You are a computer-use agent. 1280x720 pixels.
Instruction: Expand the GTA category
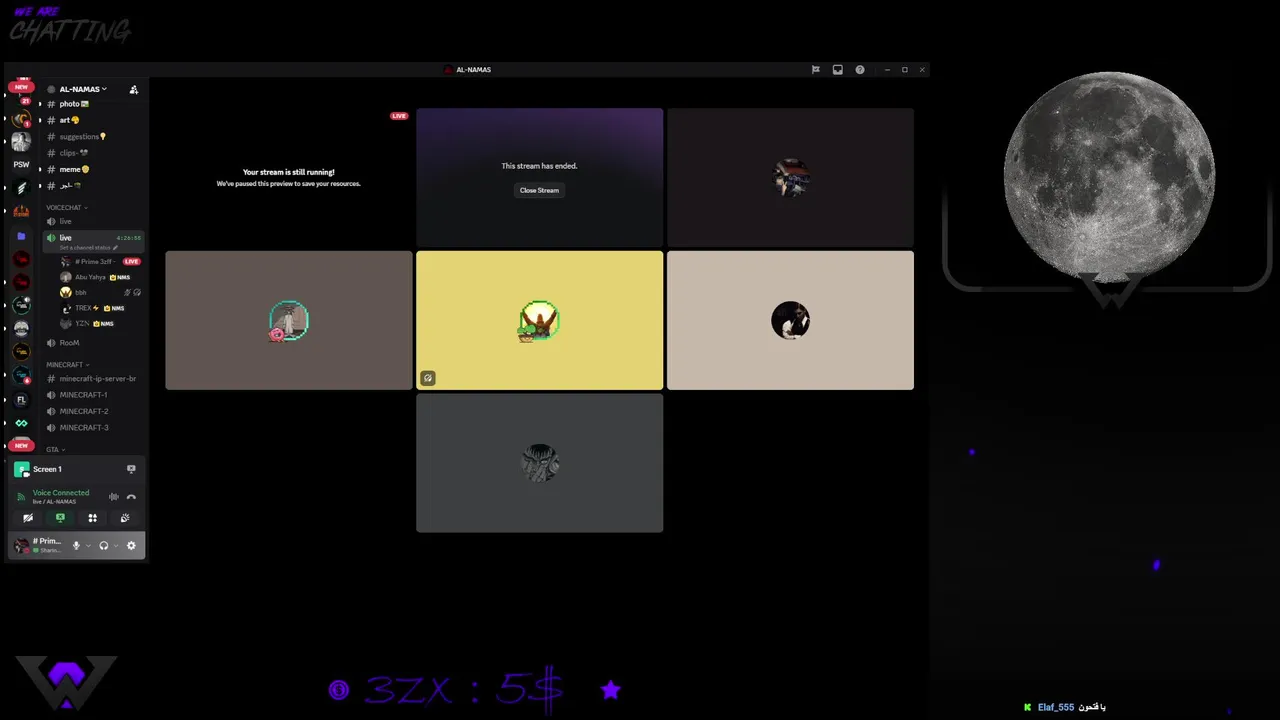[55, 449]
